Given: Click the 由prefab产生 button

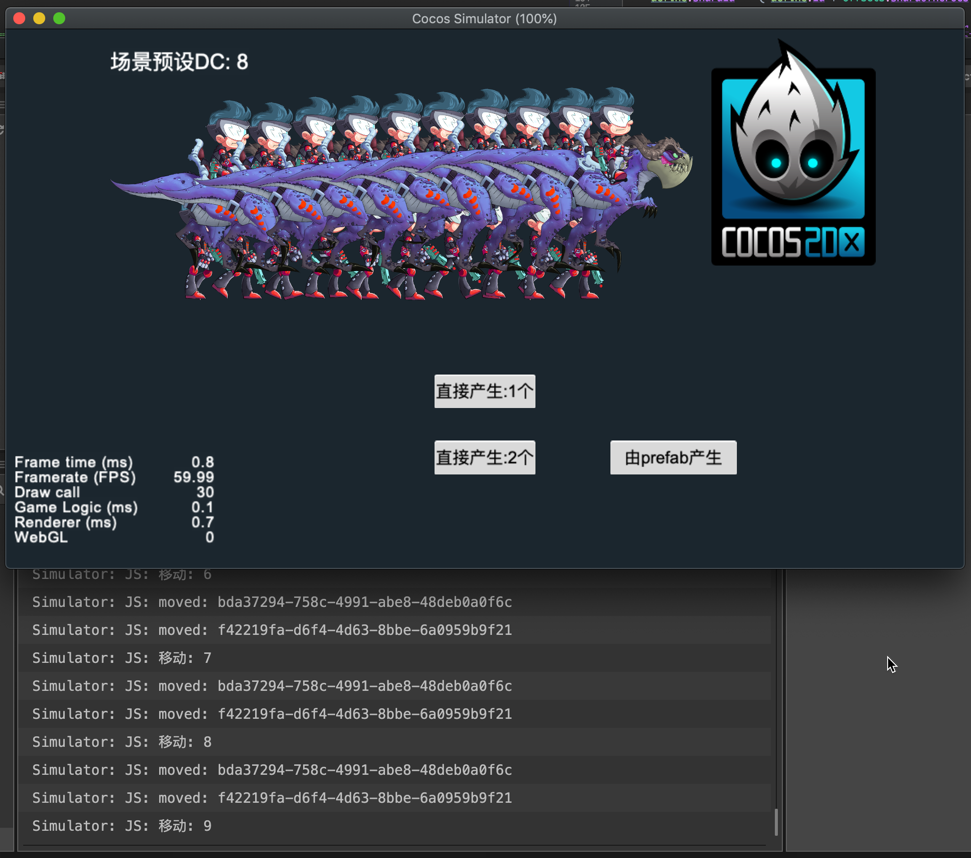Looking at the screenshot, I should pyautogui.click(x=673, y=457).
